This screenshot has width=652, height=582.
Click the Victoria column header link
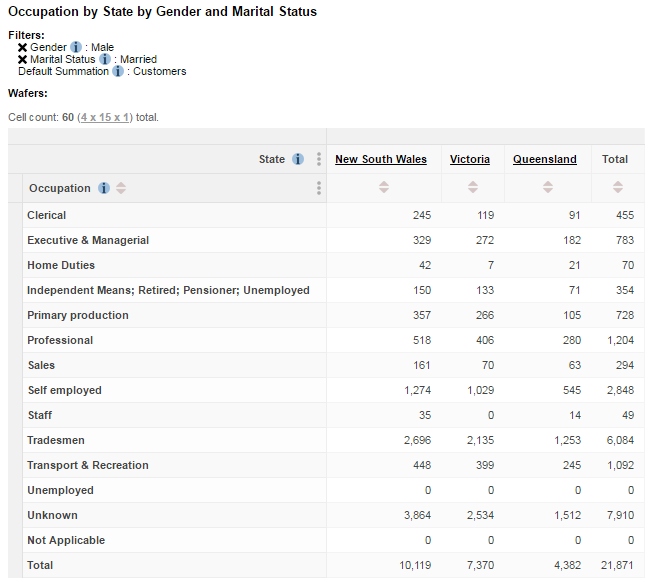[470, 159]
